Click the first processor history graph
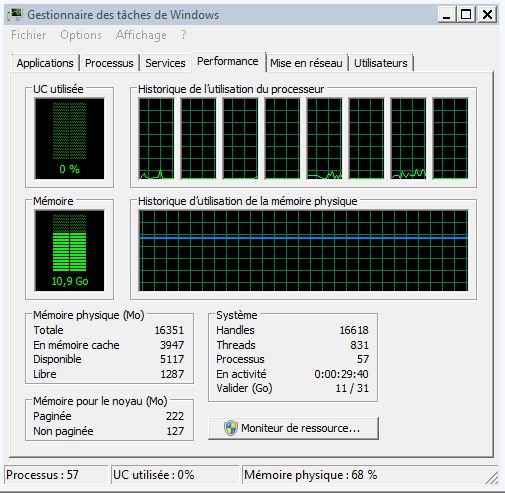Screen dimensions: 505x493 click(156, 138)
